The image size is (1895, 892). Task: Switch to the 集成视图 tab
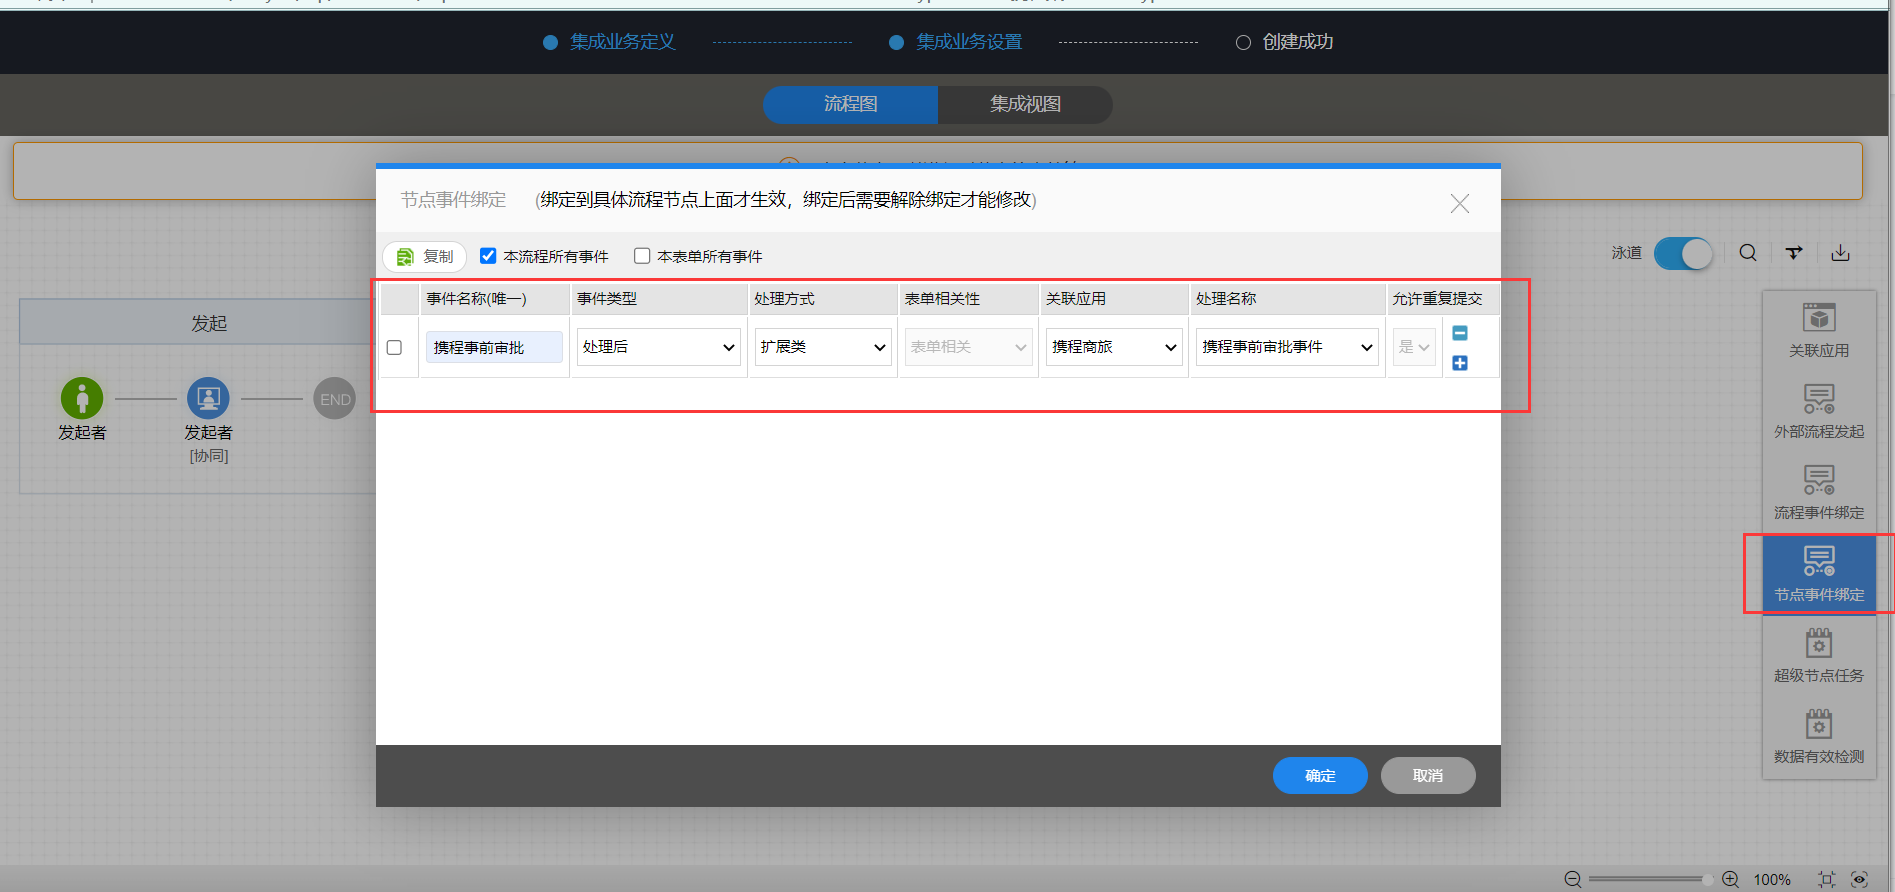point(1025,104)
